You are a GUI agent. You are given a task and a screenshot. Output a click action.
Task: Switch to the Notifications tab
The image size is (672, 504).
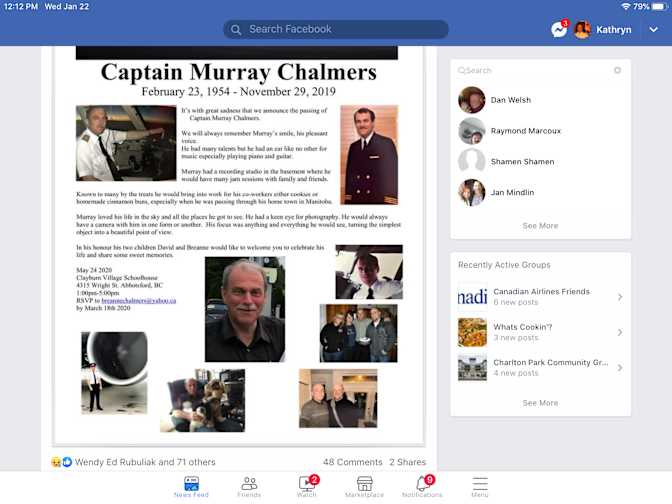pyautogui.click(x=422, y=487)
